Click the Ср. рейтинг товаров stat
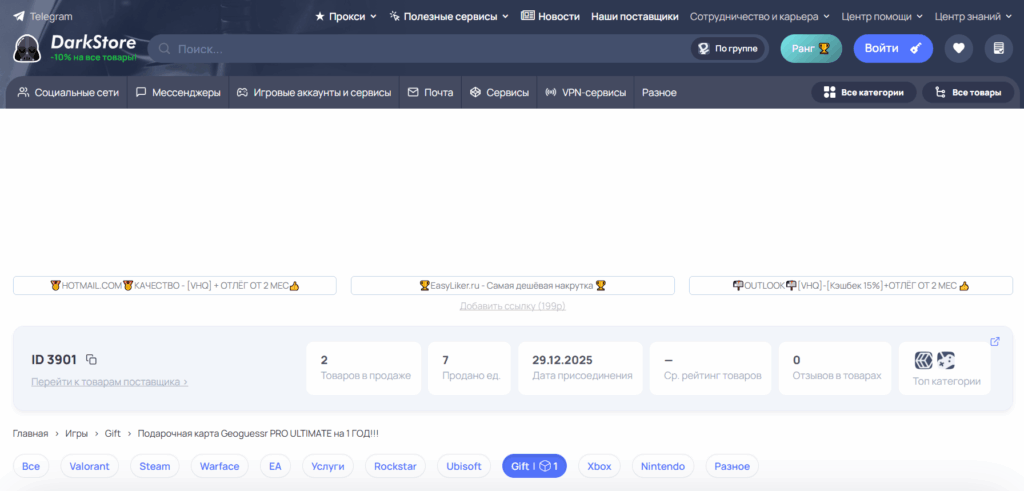This screenshot has height=491, width=1024. (711, 368)
